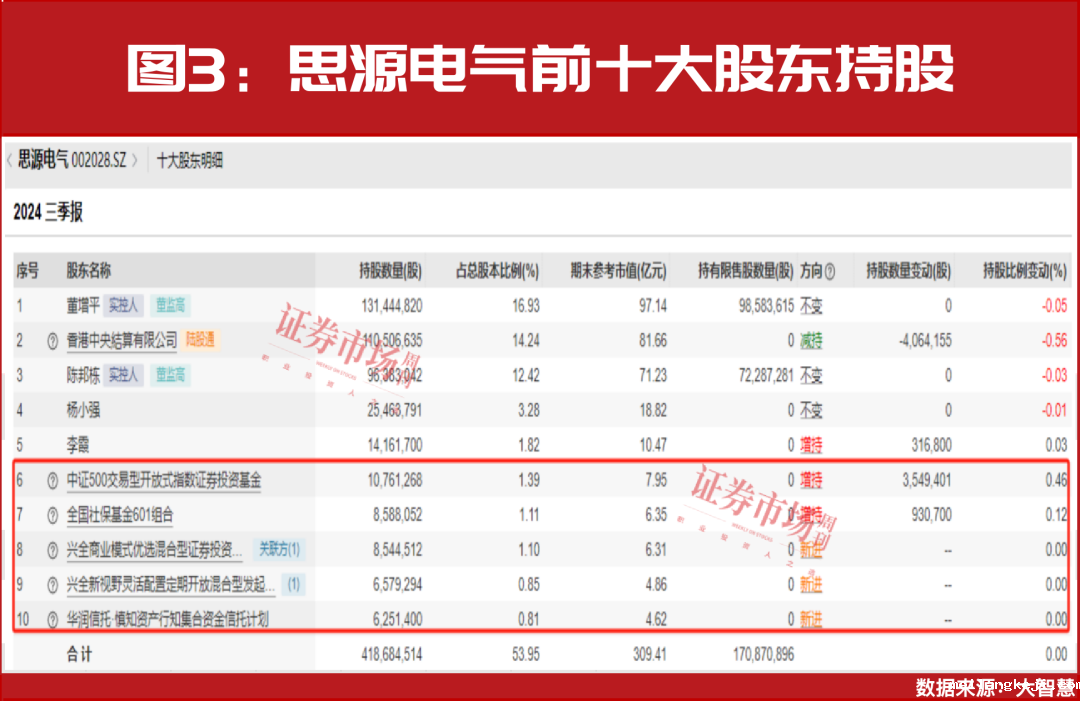Viewport: 1080px width, 701px height.
Task: Click help icon beside 兴全商业模式优选混合型证券投资
Action: pos(52,550)
